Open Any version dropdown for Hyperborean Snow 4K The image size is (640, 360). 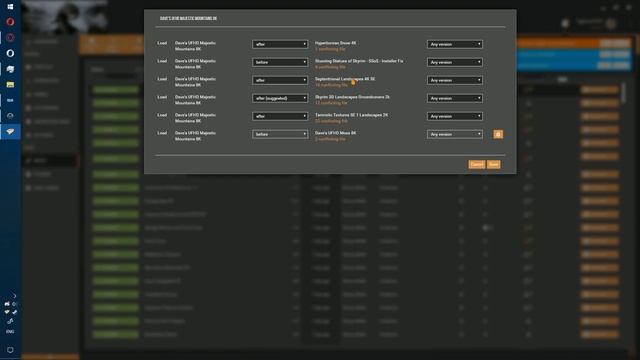[455, 44]
